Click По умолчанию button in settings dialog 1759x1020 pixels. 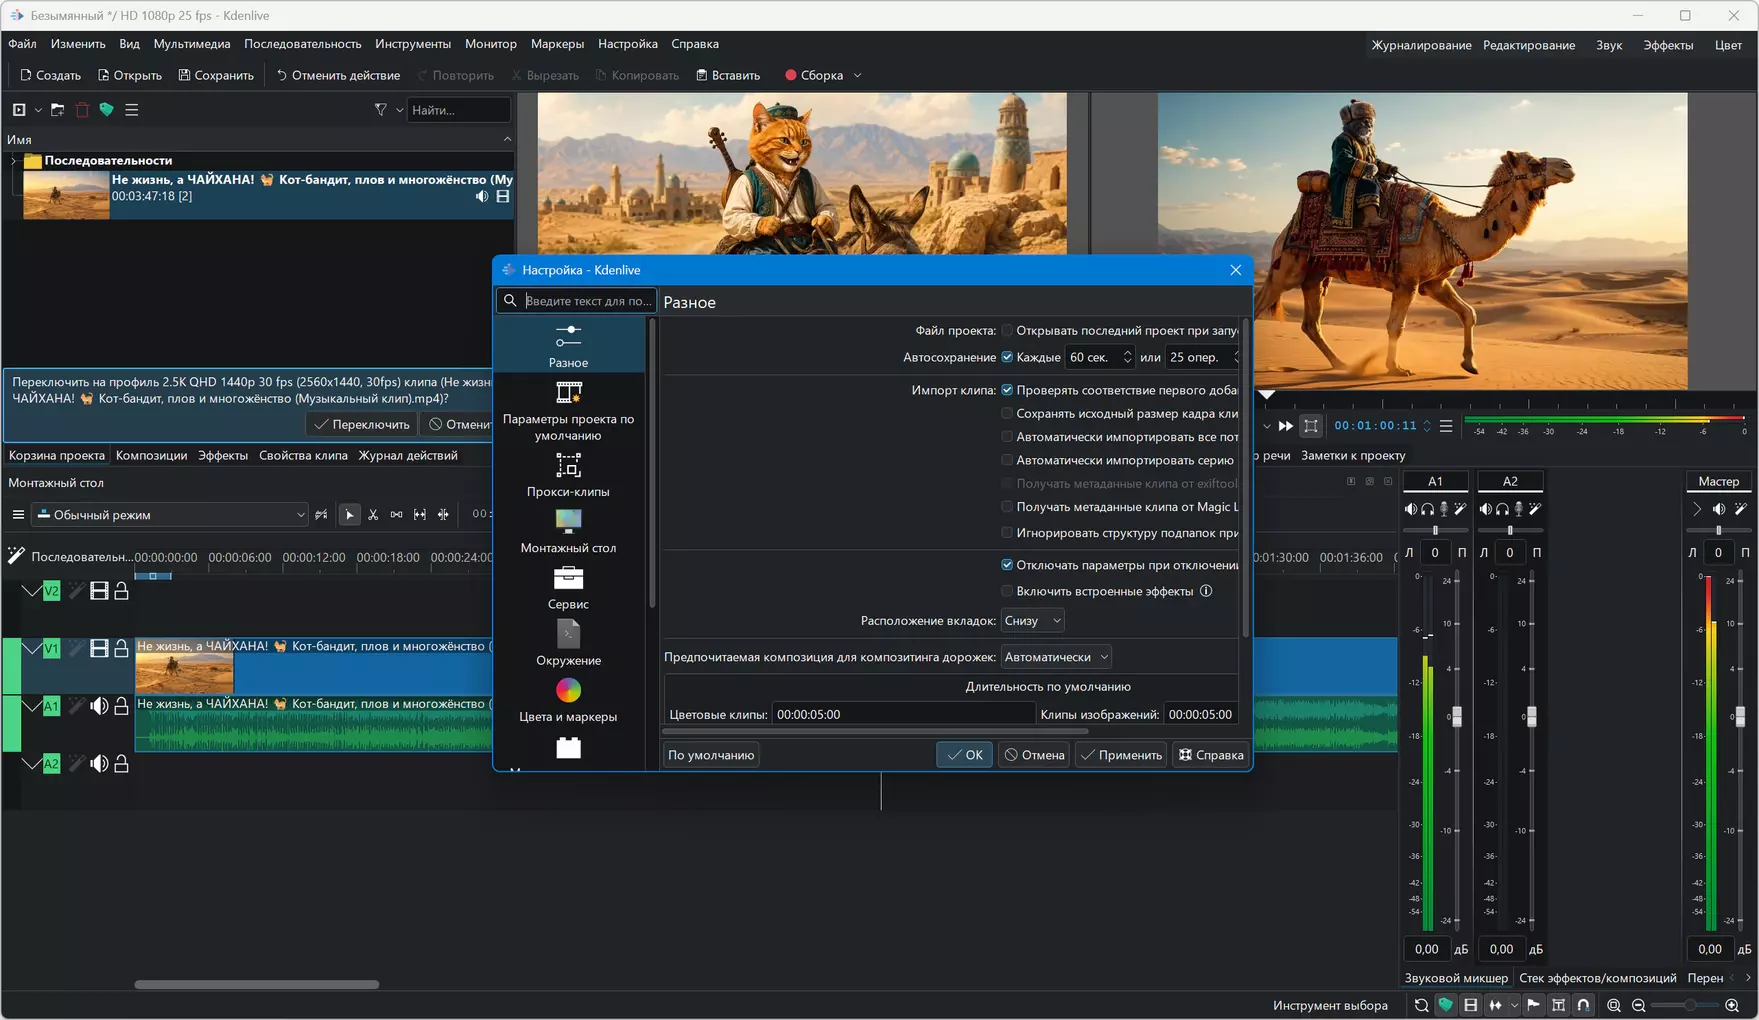tap(711, 755)
